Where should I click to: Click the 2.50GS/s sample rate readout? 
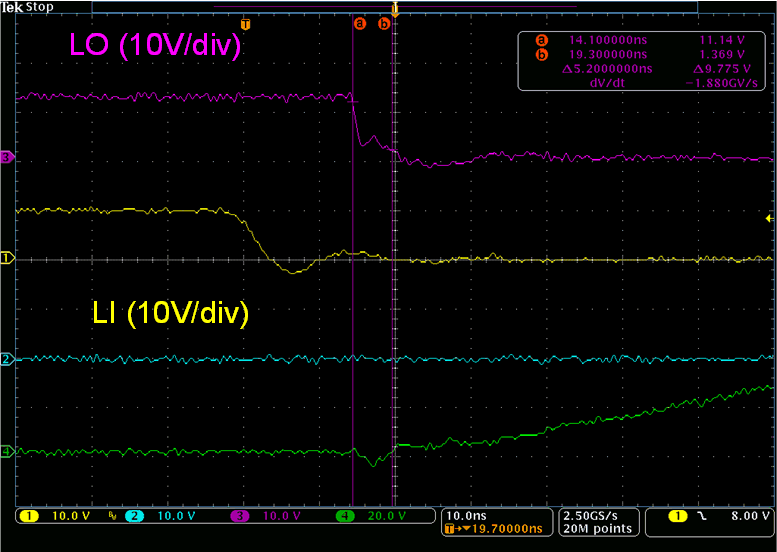click(597, 514)
